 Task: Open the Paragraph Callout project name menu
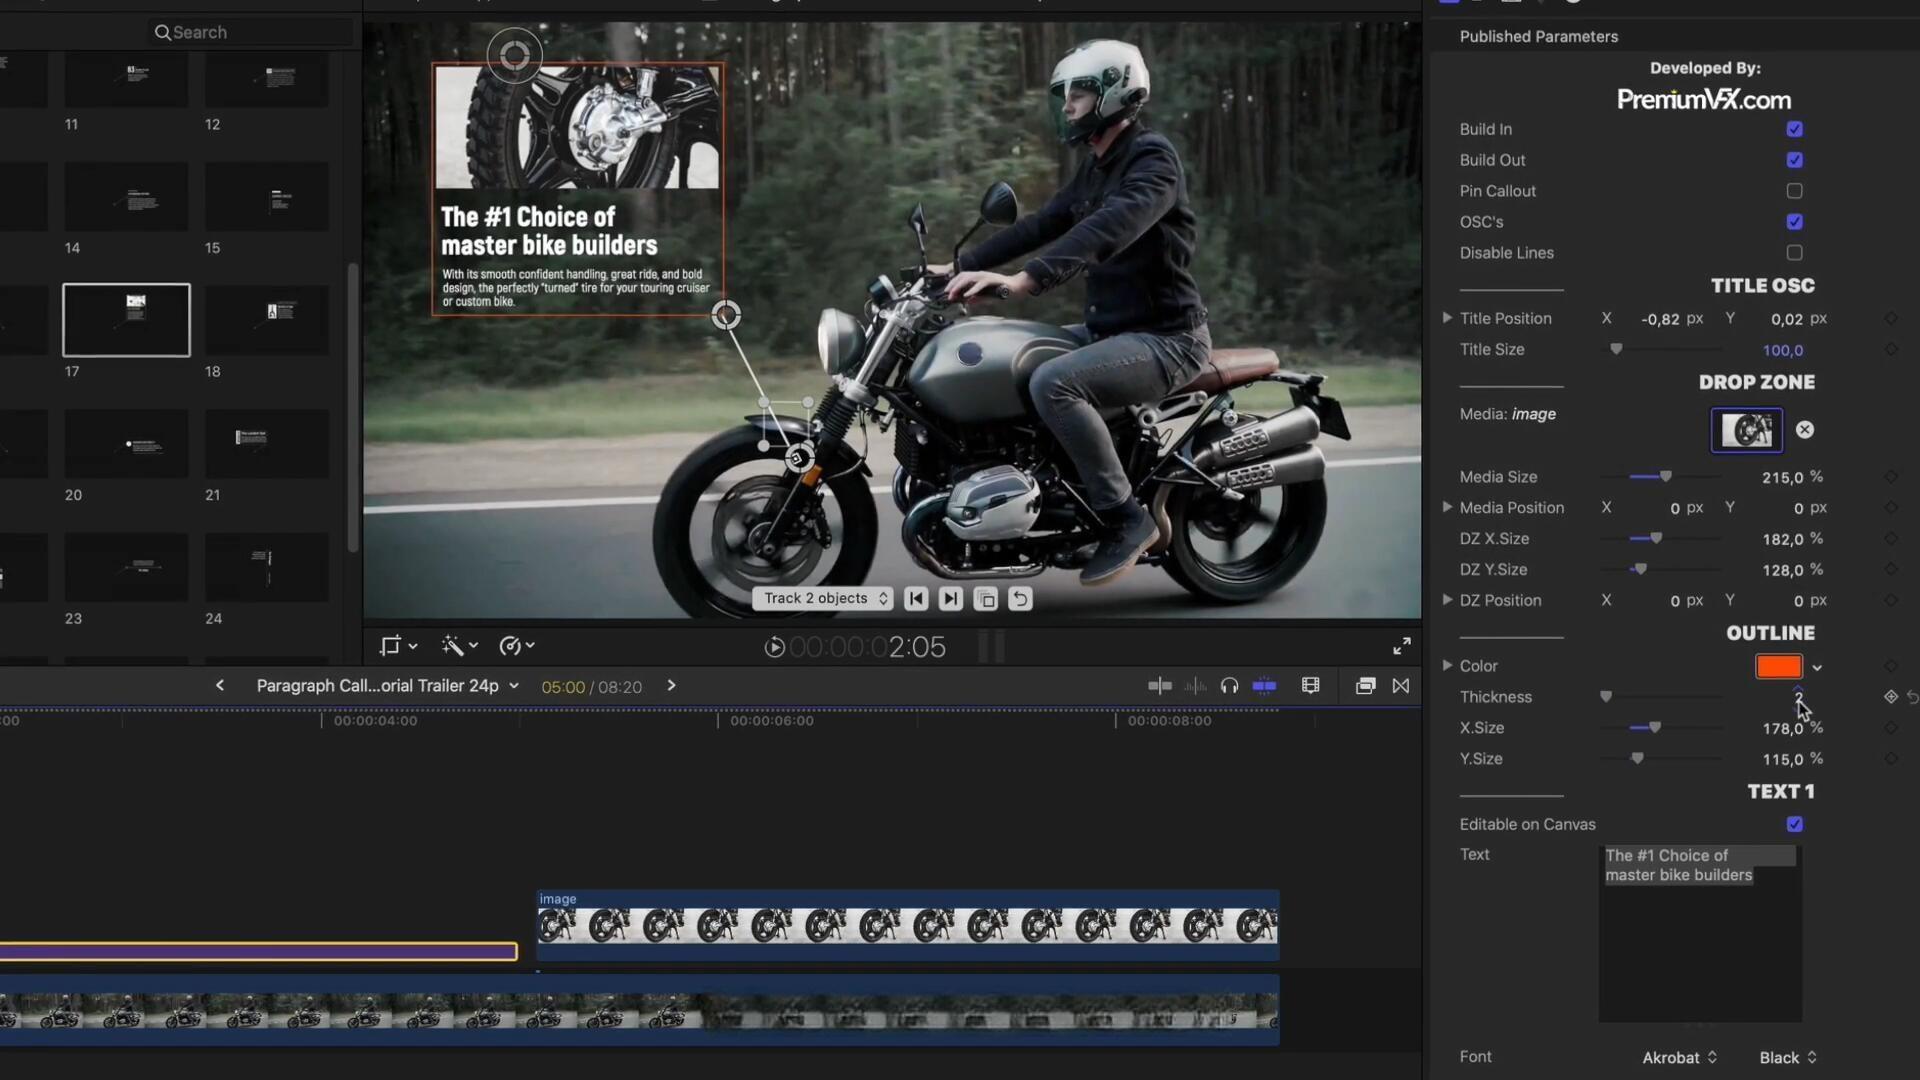point(387,686)
